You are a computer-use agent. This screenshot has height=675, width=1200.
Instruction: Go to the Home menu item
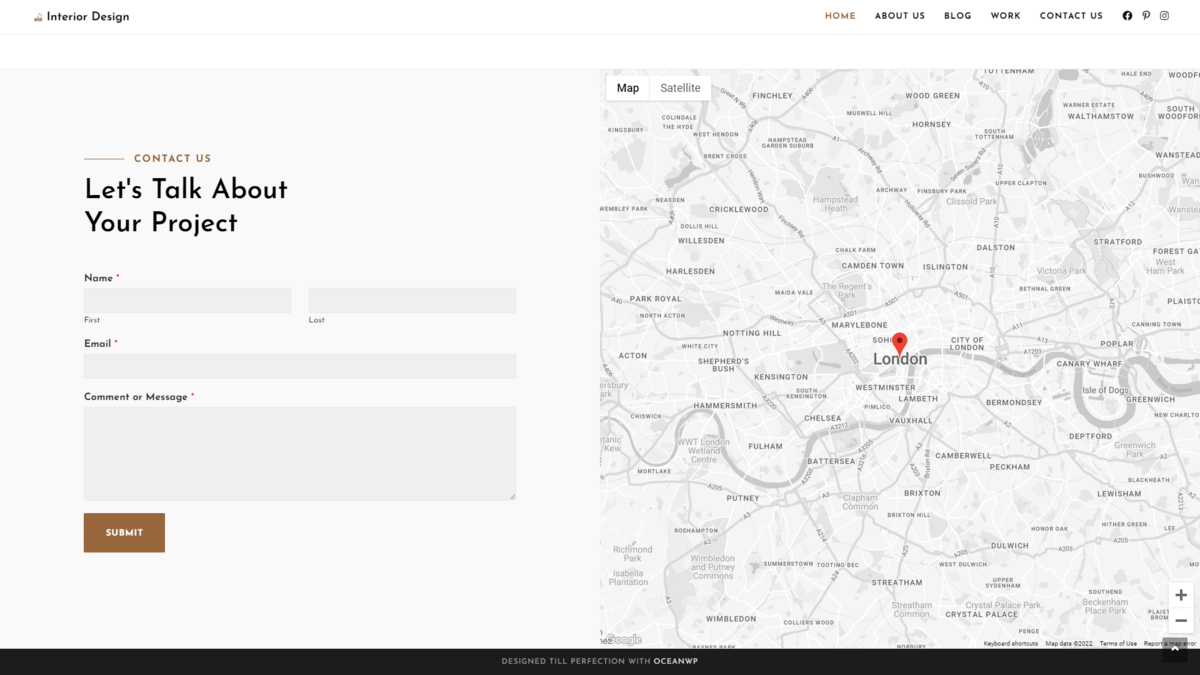coord(840,16)
